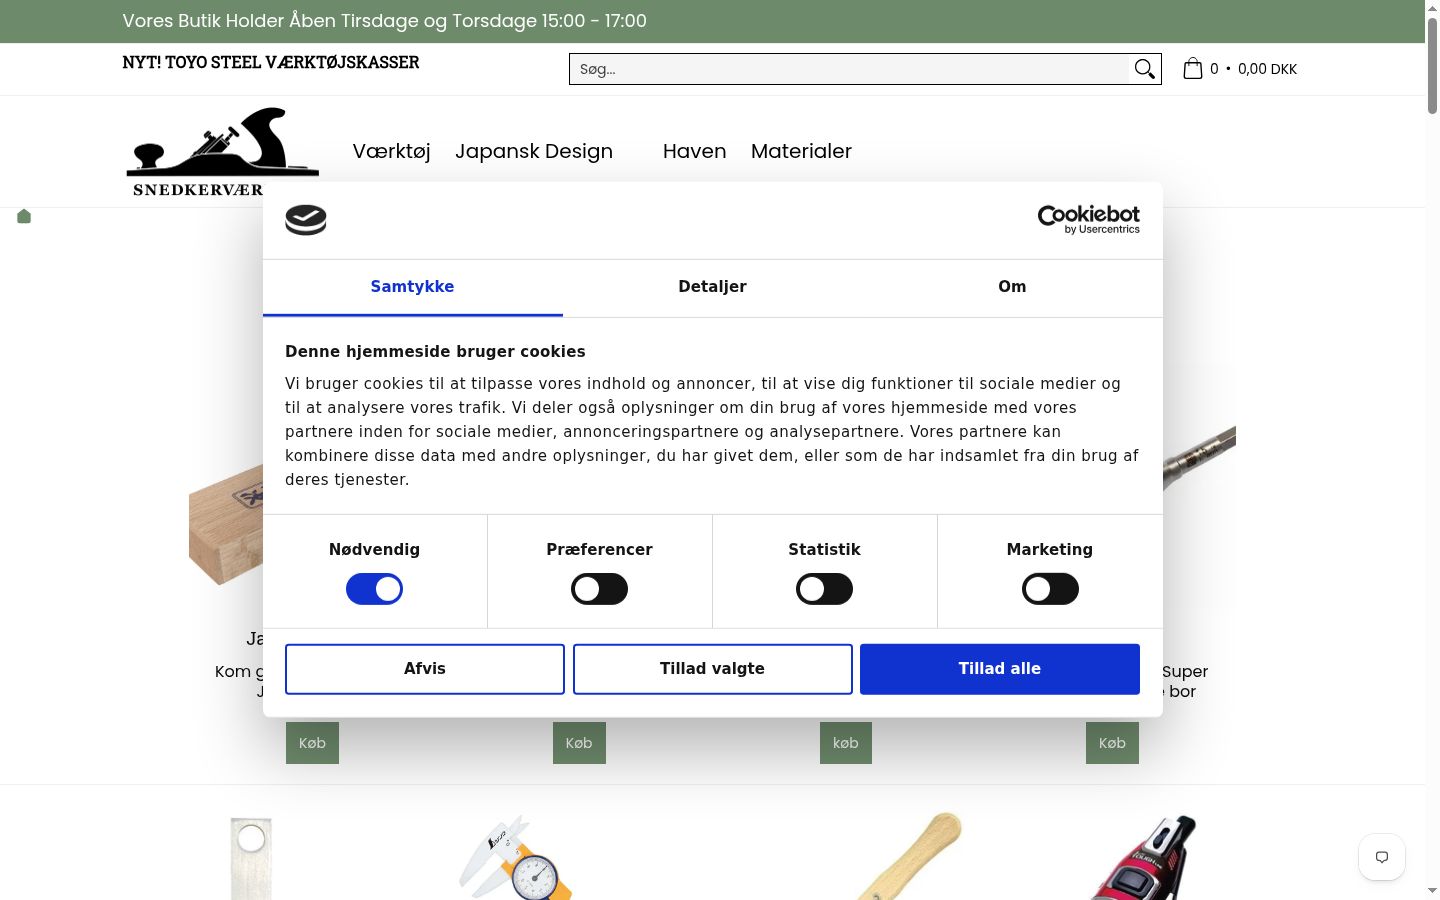Screen dimensions: 1440x900
Task: Click the Snedkerværktøj plane logo
Action: [223, 152]
